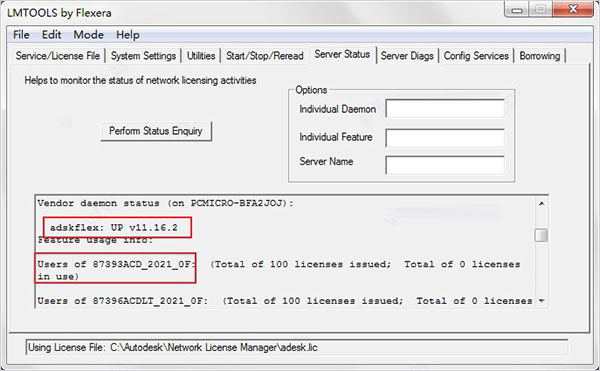Viewport: 600px width, 371px height.
Task: Click the adskflex: UP v11.16.2 line
Action: click(114, 228)
